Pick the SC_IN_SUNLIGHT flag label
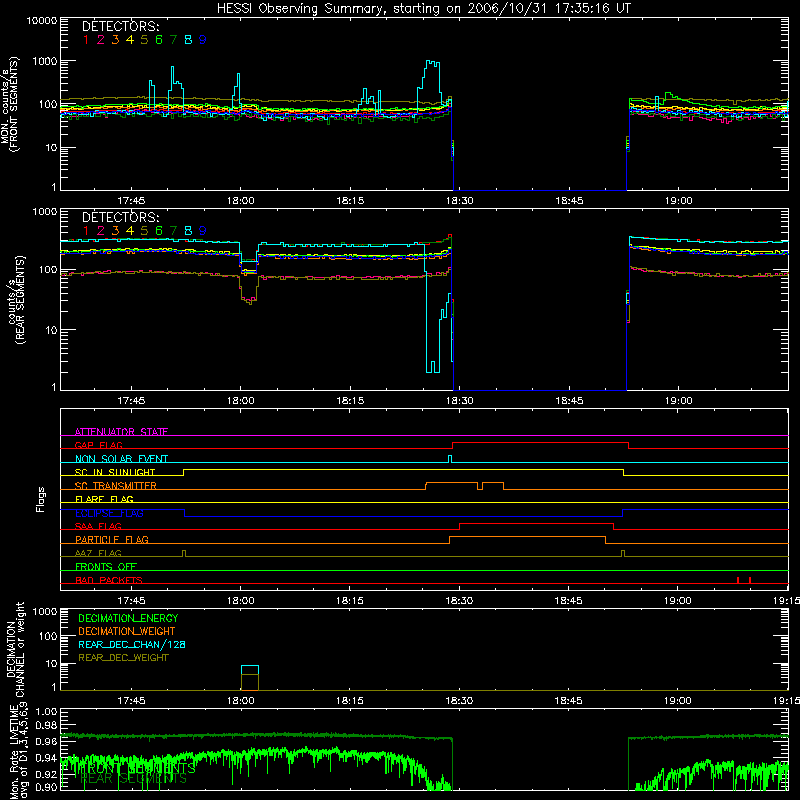This screenshot has width=800, height=800. click(115, 472)
